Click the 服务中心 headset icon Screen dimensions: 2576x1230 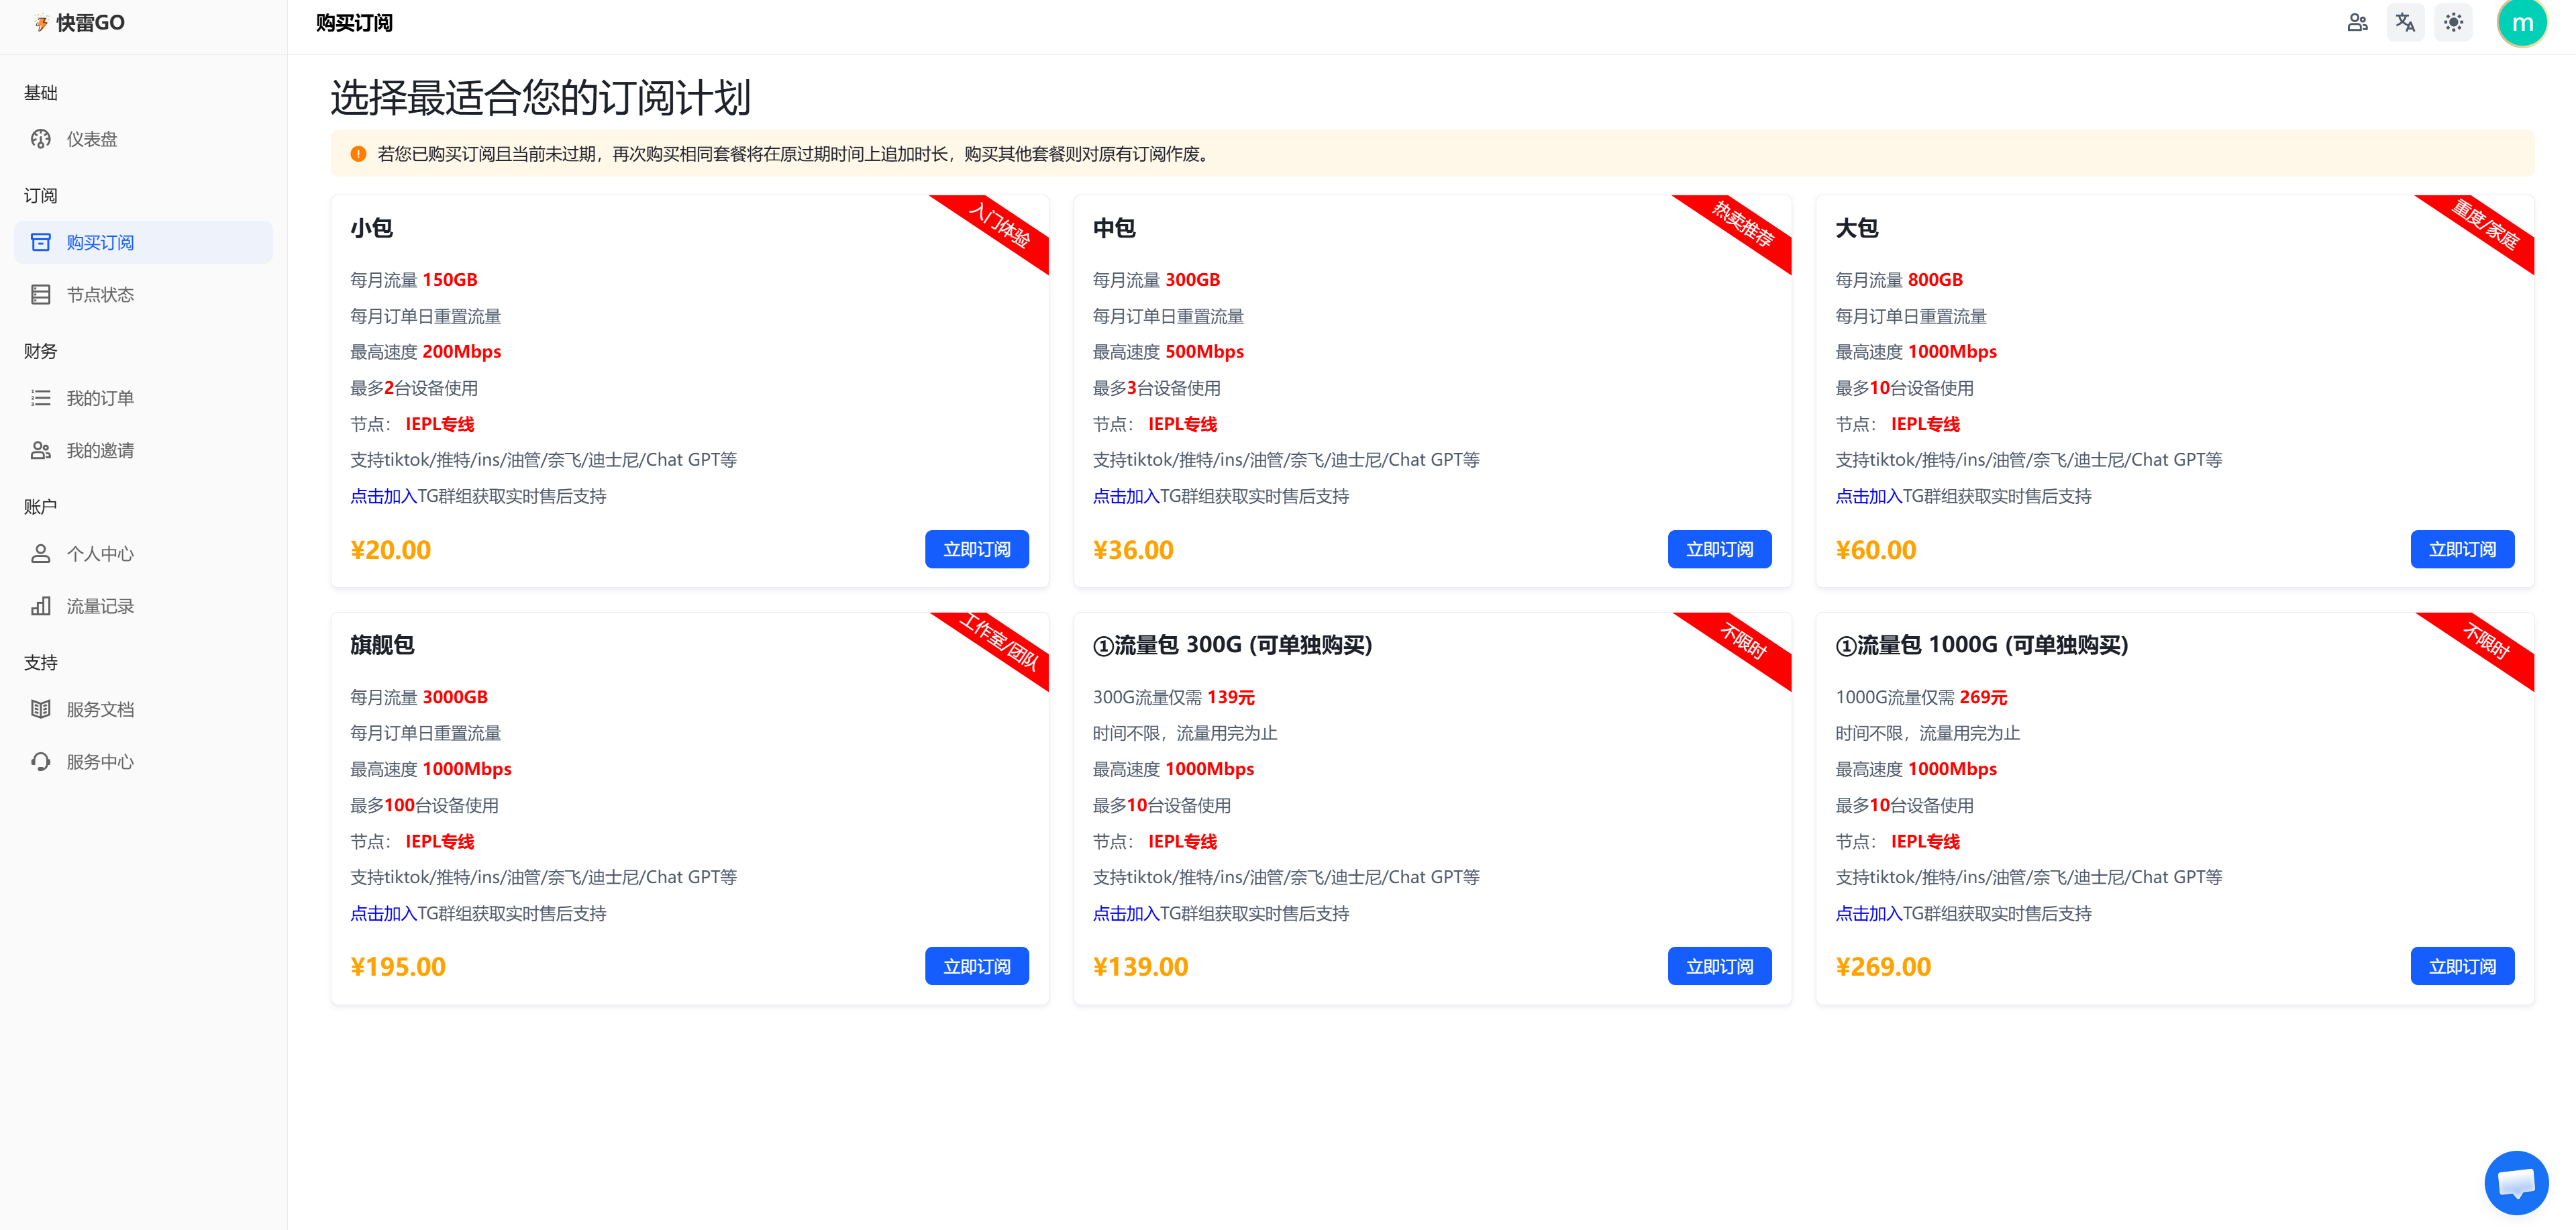pos(41,762)
